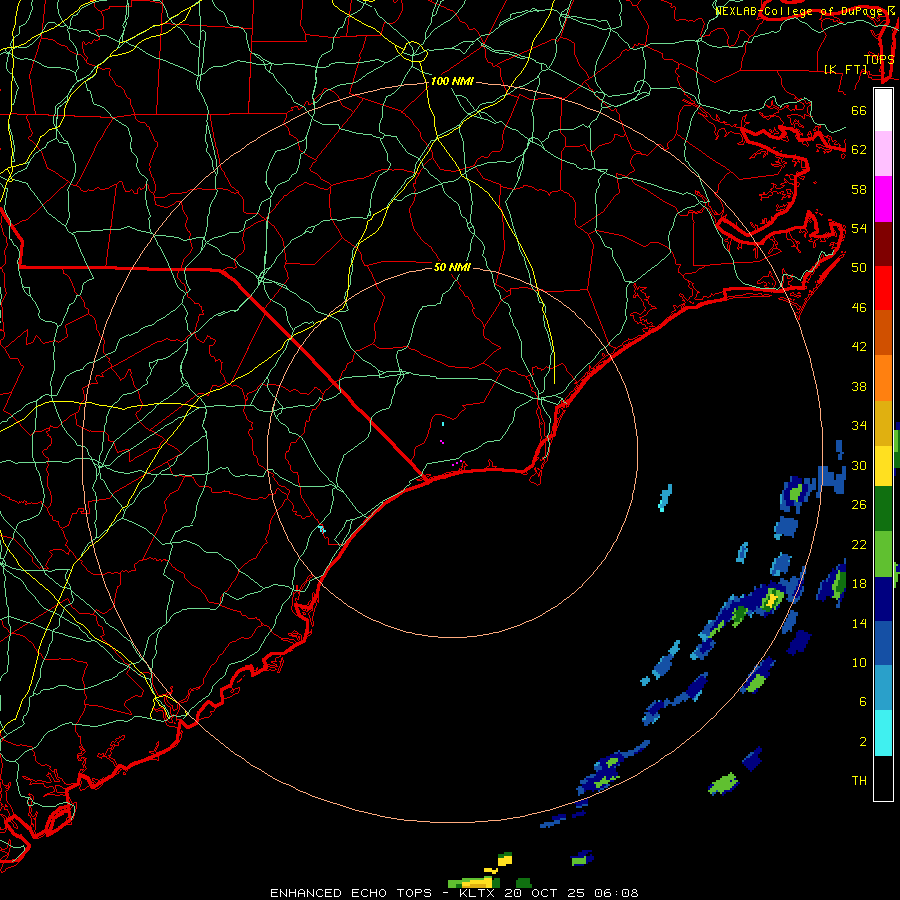Image resolution: width=900 pixels, height=900 pixels.
Task: Click the 66 legend value label
Action: click(x=859, y=110)
